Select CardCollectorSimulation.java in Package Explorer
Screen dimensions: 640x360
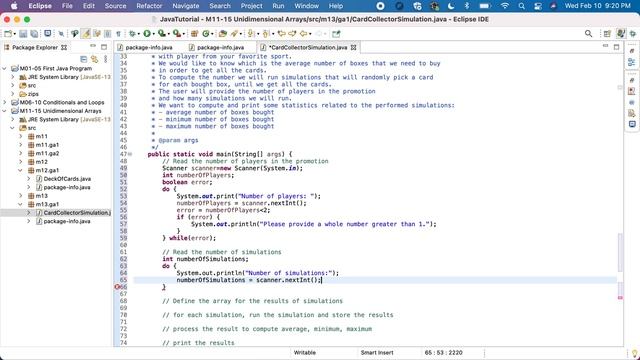tap(77, 213)
